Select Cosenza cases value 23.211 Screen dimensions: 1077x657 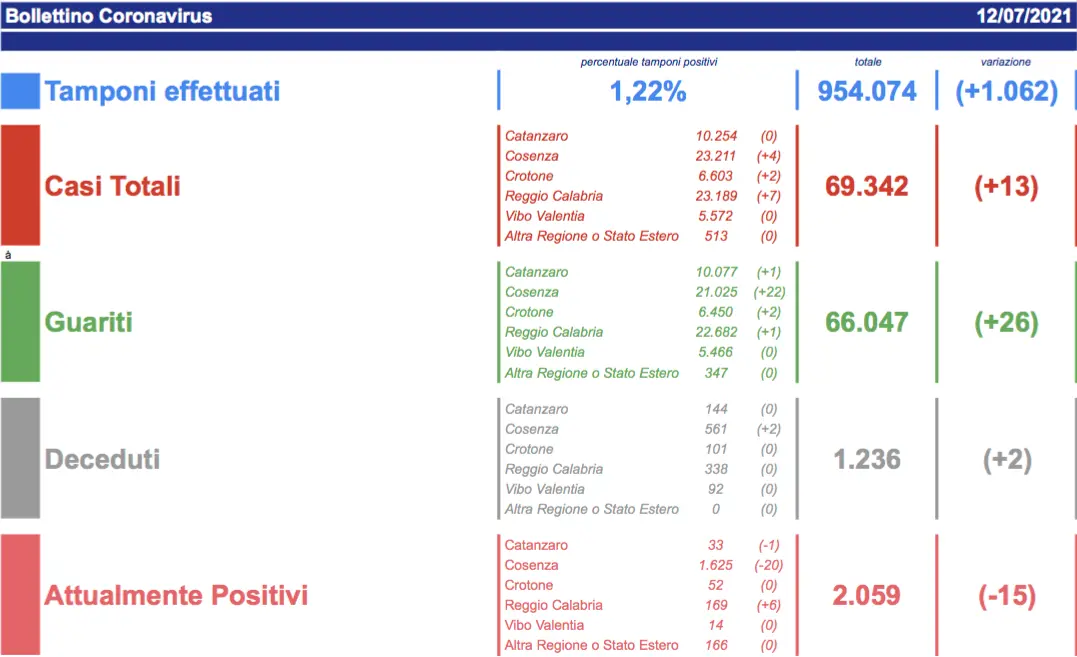[716, 156]
